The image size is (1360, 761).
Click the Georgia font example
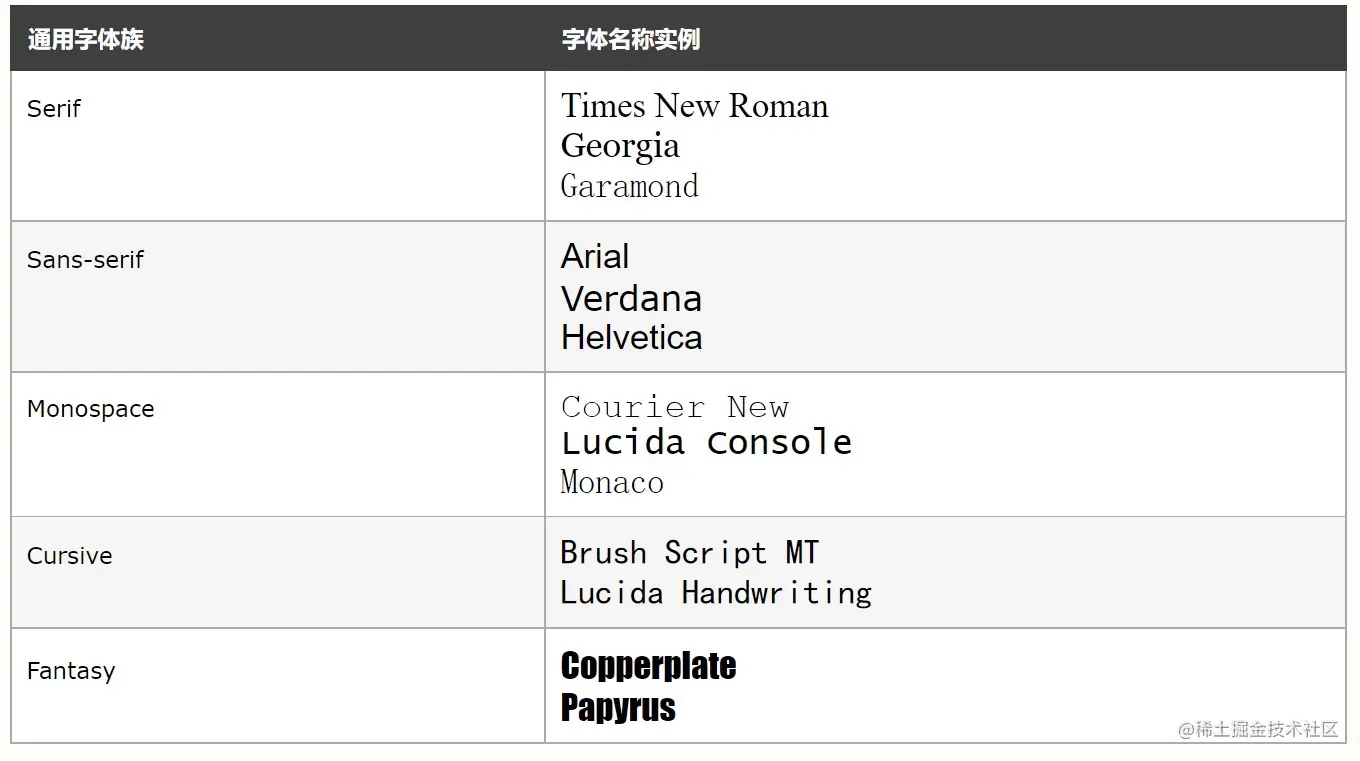click(620, 146)
